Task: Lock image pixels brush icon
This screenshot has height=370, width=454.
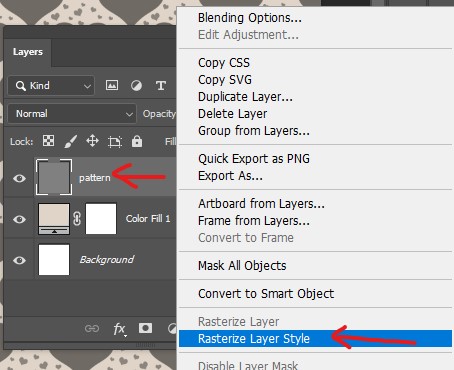Action: (71, 141)
